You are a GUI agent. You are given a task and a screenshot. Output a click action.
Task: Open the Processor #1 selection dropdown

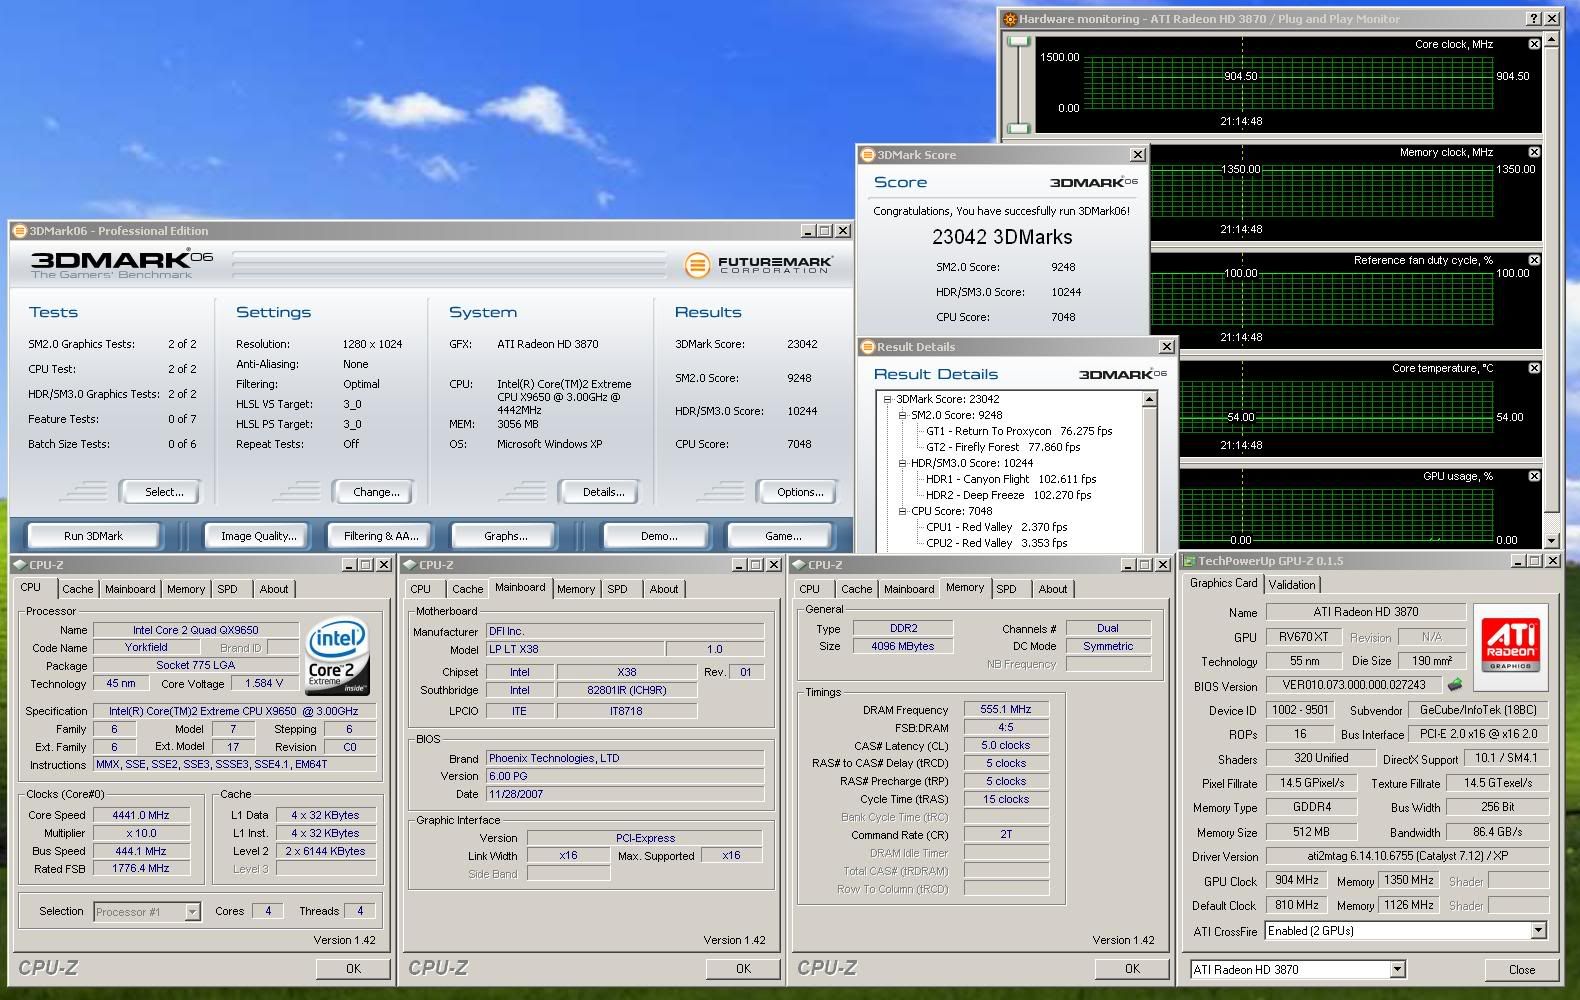192,912
